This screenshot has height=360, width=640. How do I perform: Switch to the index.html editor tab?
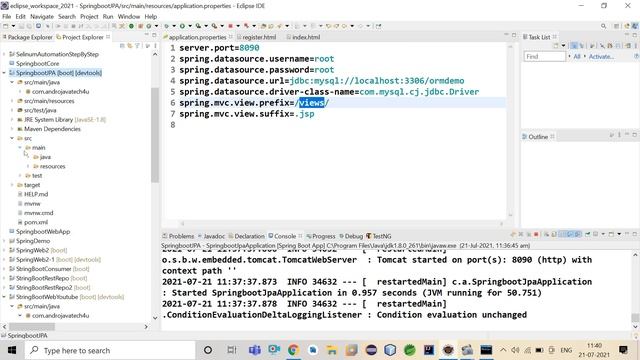306,37
